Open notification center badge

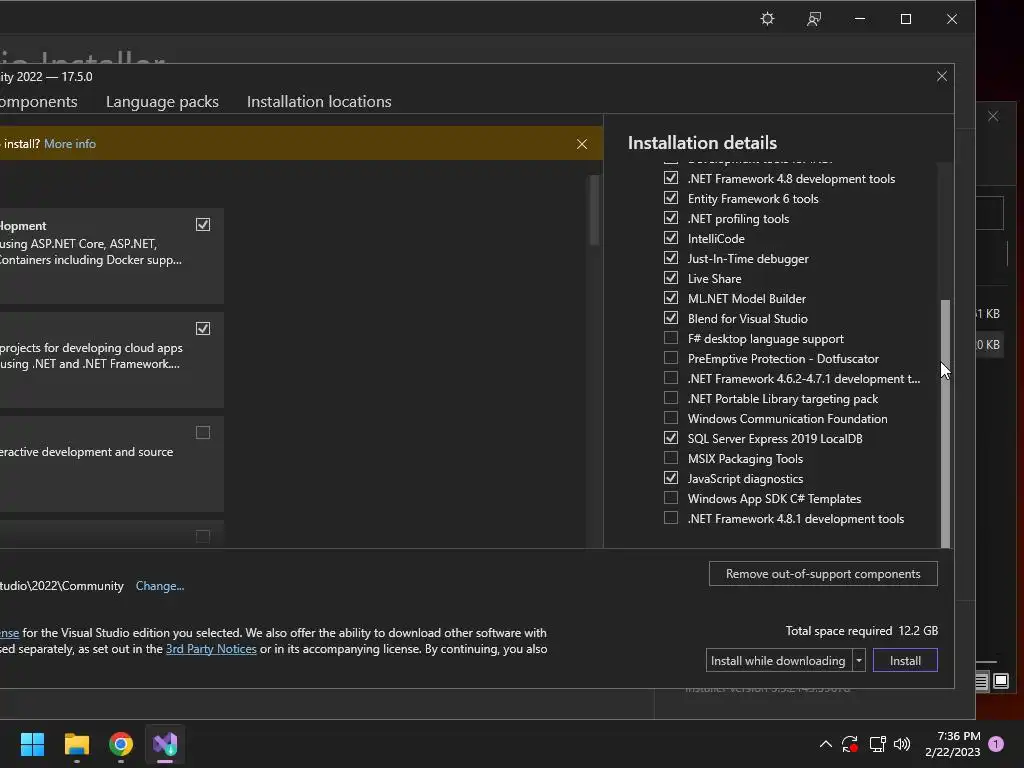(996, 744)
